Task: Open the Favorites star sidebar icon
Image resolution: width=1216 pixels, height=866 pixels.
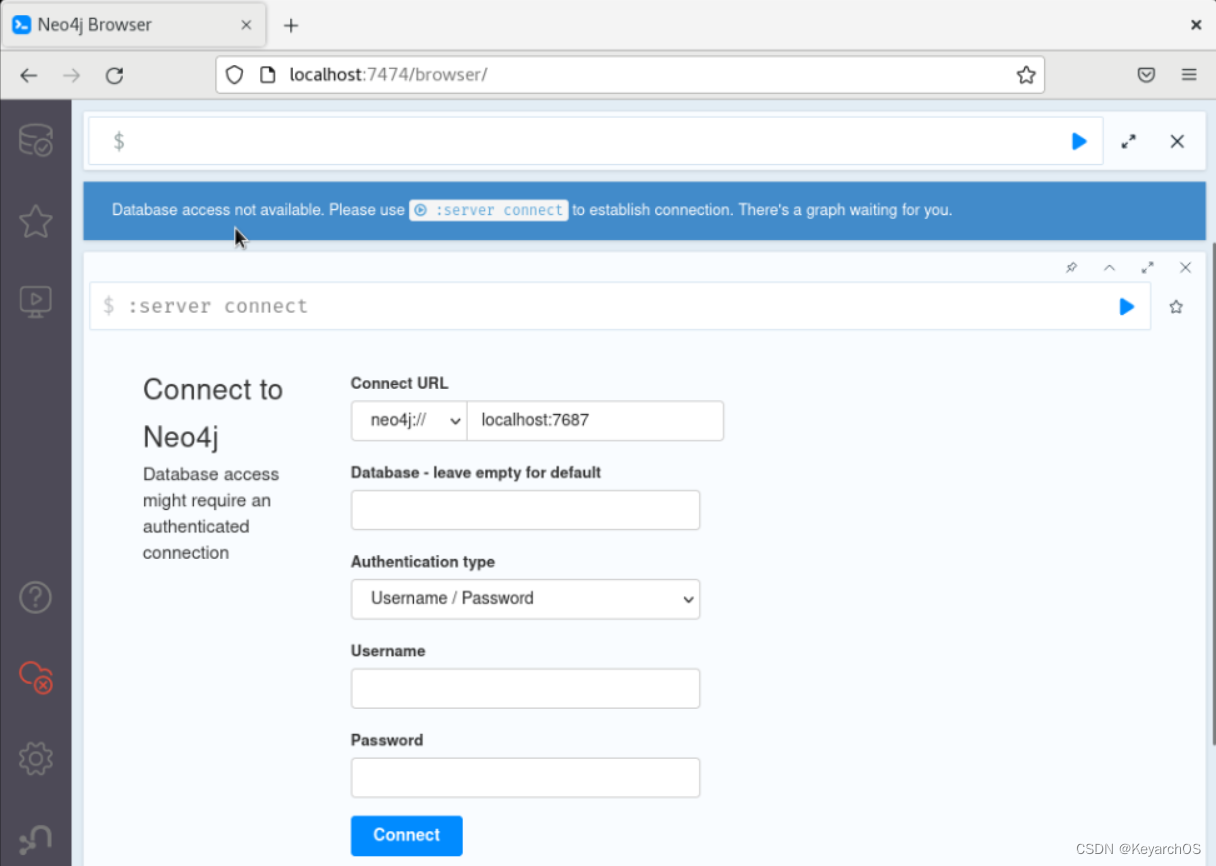Action: pyautogui.click(x=36, y=221)
